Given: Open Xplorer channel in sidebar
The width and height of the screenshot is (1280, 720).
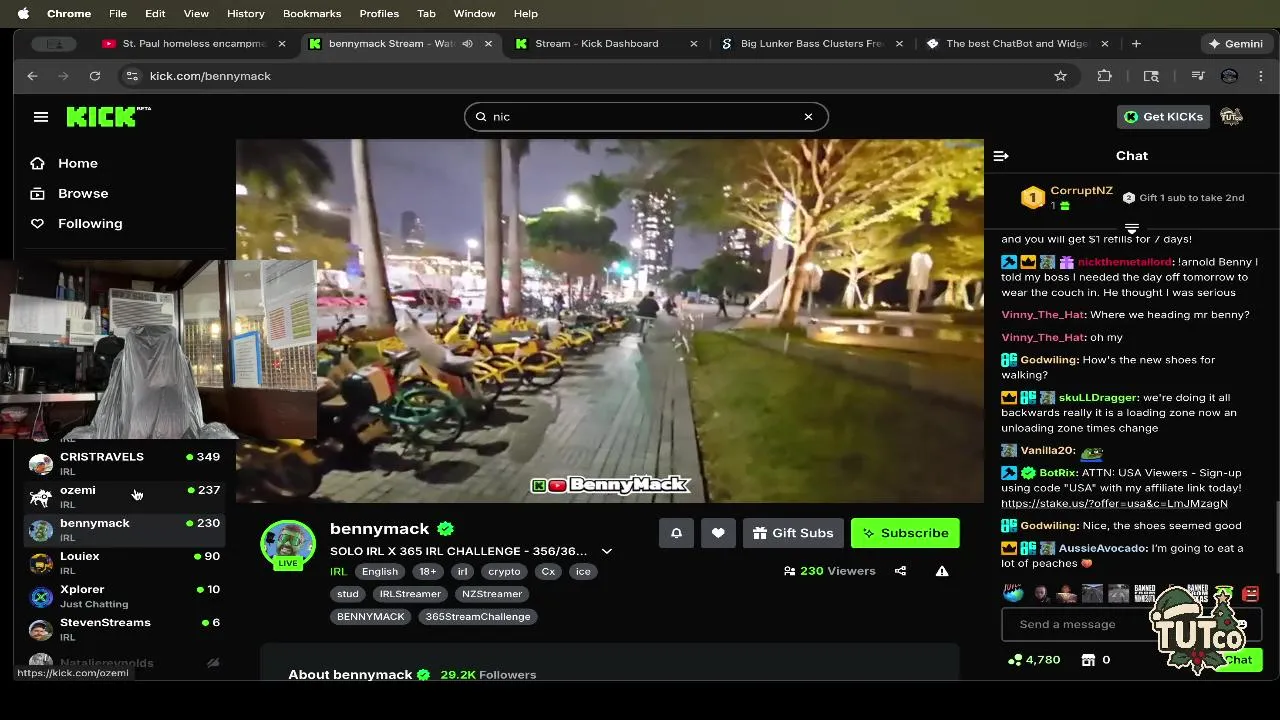Looking at the screenshot, I should [x=125, y=596].
